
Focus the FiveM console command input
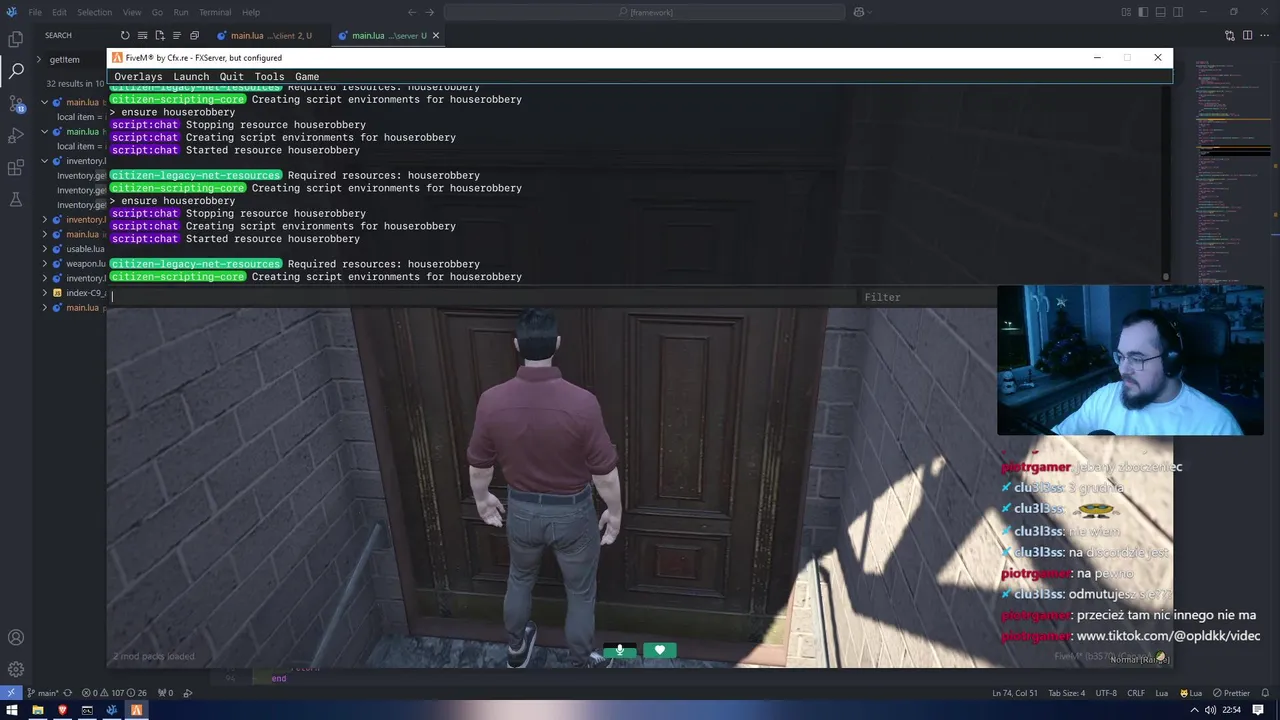click(x=485, y=297)
